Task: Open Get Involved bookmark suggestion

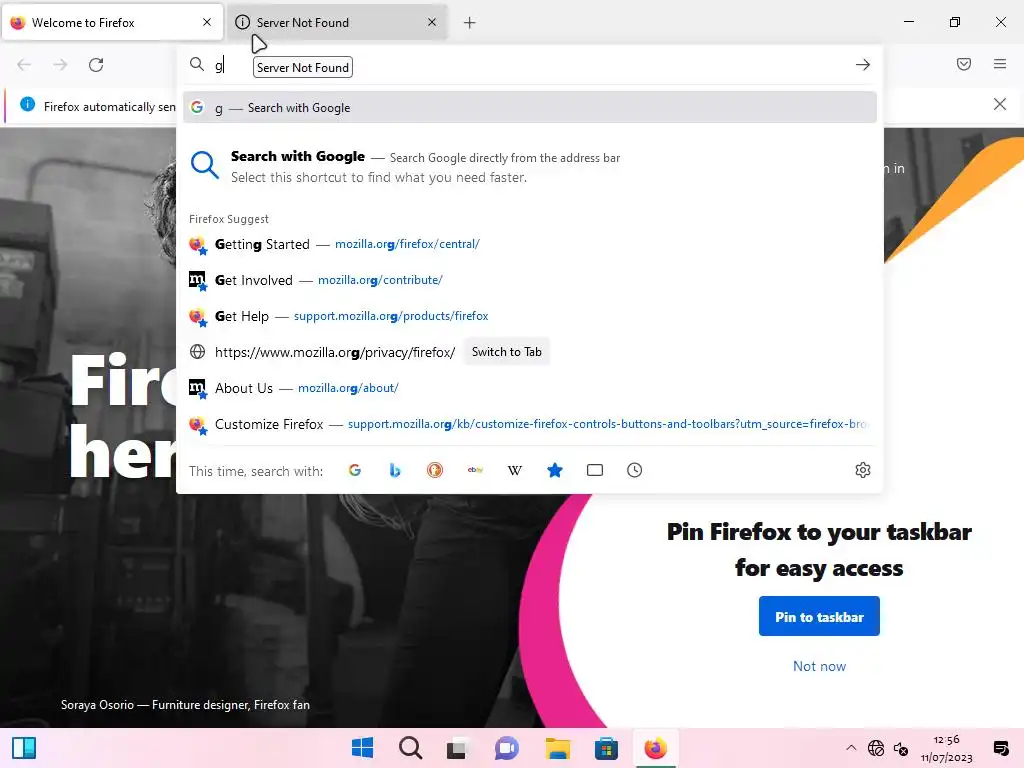Action: (x=530, y=280)
